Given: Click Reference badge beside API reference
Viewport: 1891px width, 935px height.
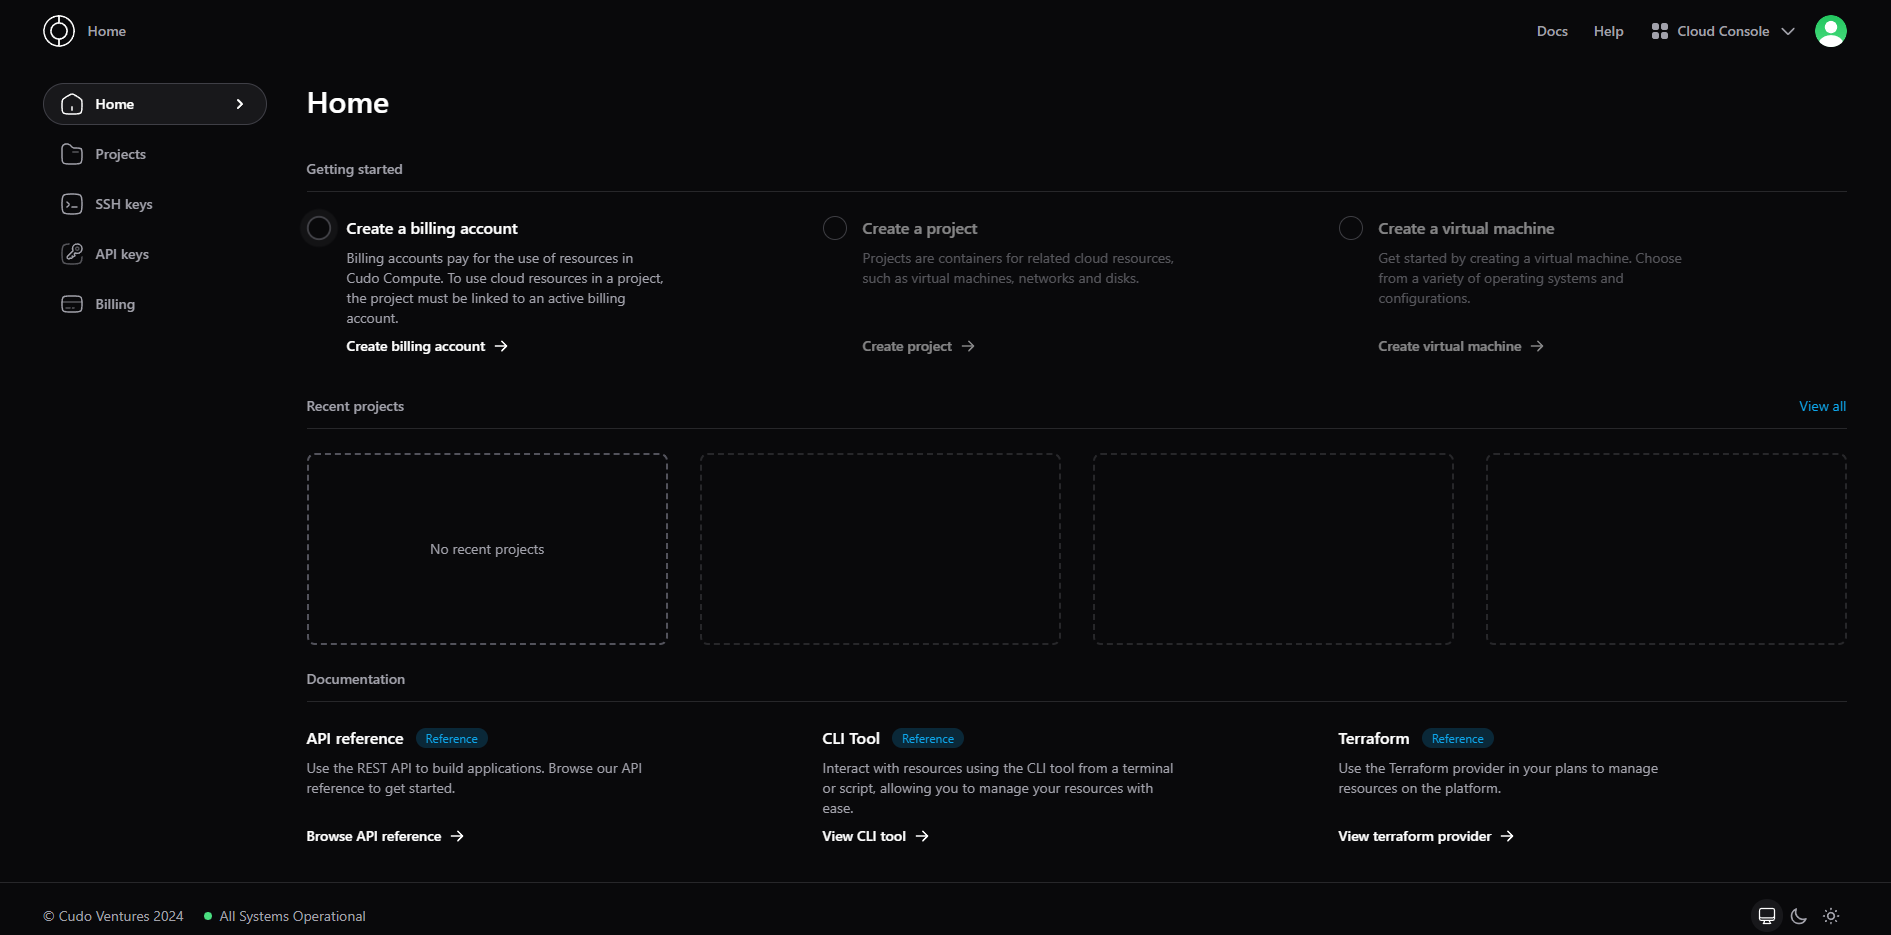Looking at the screenshot, I should pos(451,739).
